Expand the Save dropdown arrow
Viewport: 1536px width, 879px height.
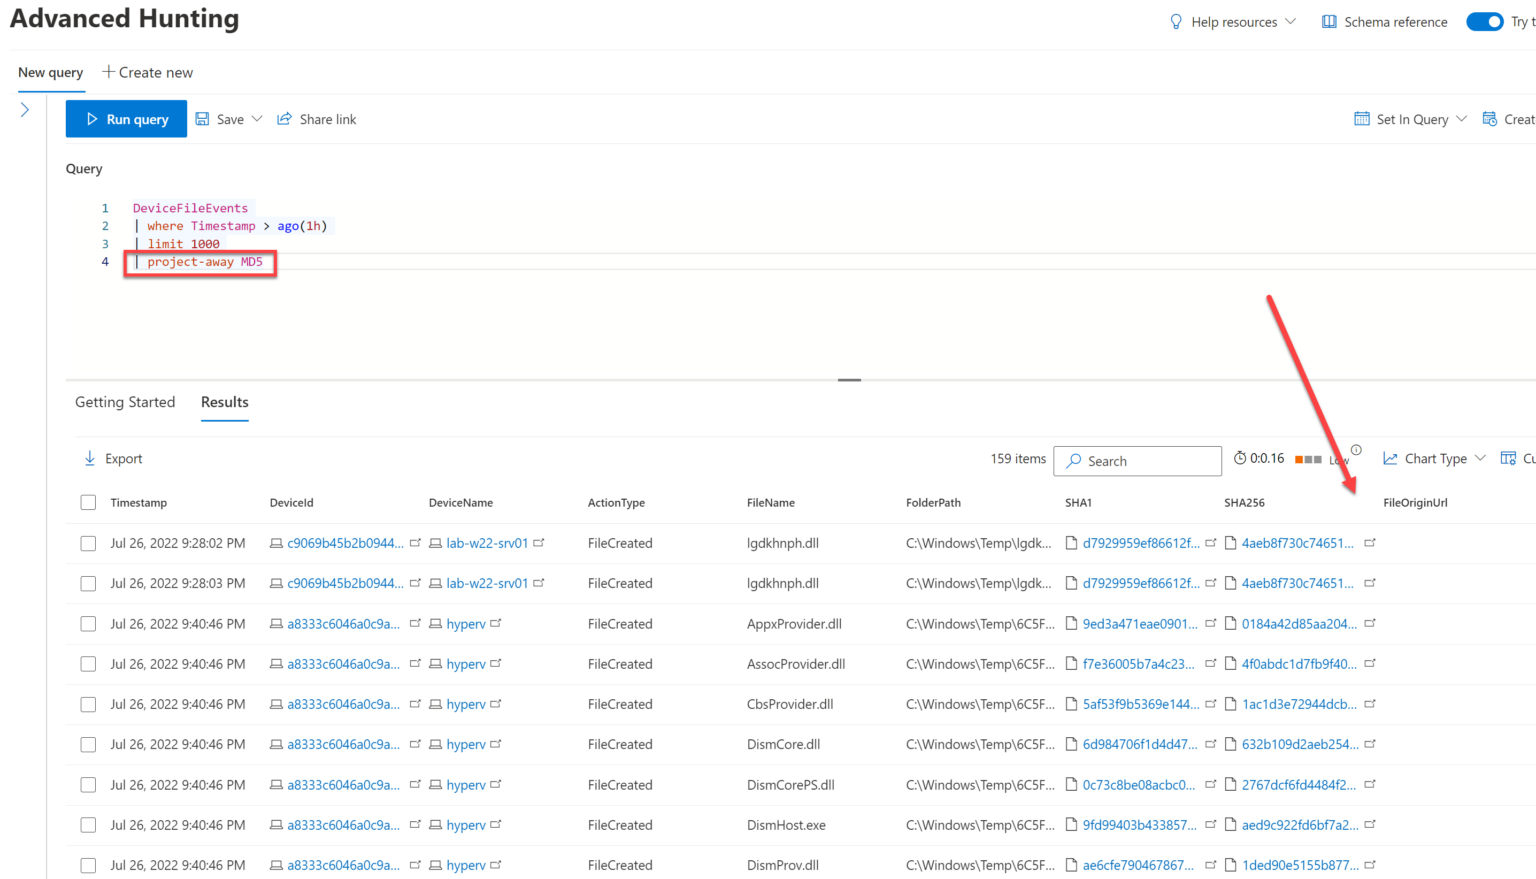coord(257,119)
